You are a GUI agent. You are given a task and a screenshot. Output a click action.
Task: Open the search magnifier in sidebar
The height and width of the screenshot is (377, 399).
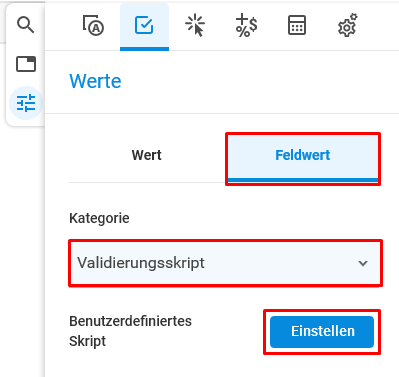[26, 25]
